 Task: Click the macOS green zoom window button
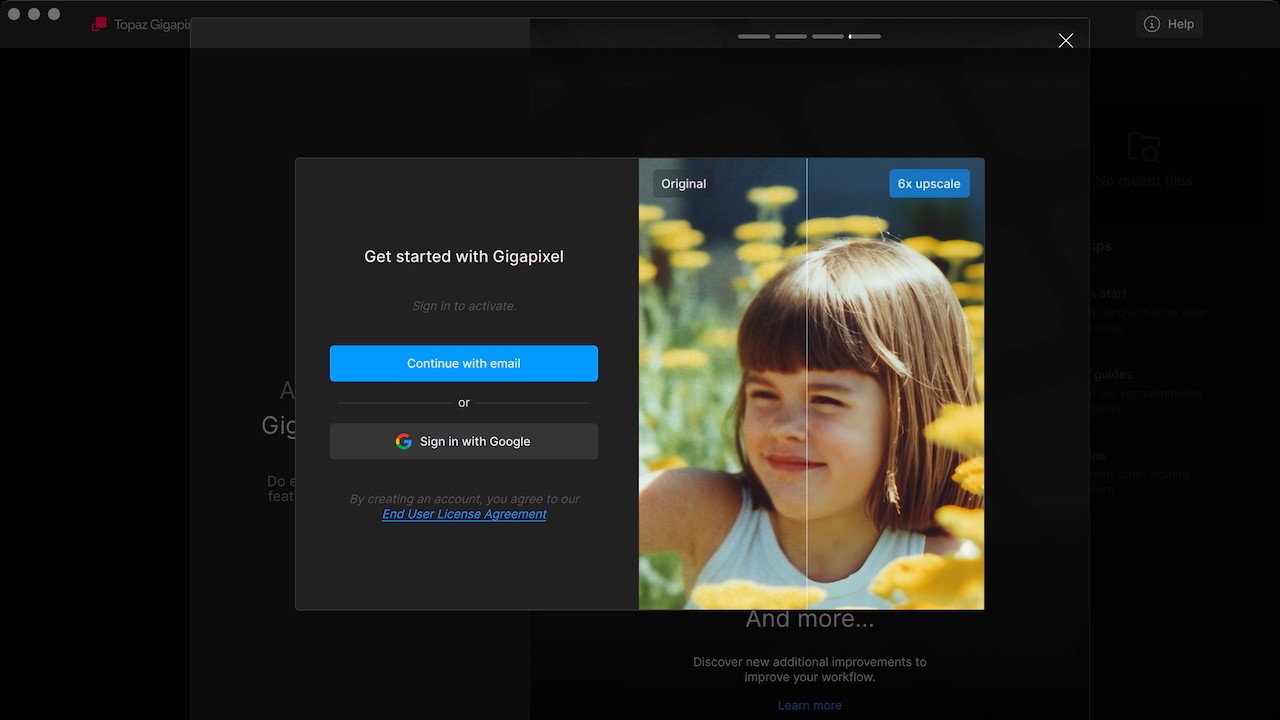[x=54, y=14]
